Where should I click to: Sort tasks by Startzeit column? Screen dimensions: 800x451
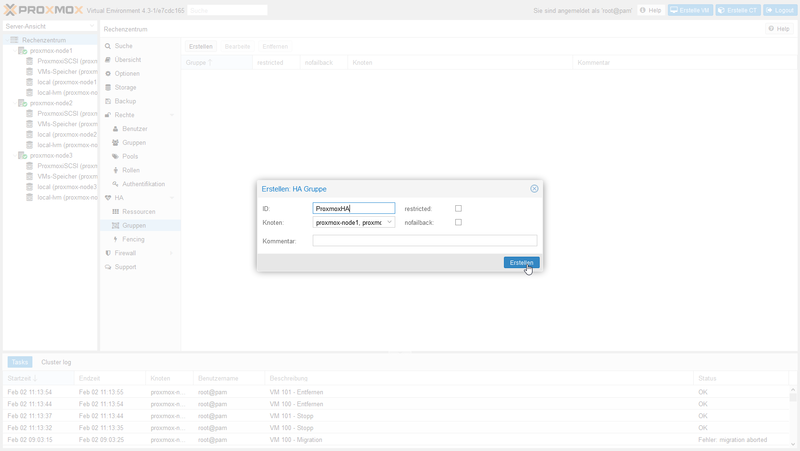click(38, 378)
